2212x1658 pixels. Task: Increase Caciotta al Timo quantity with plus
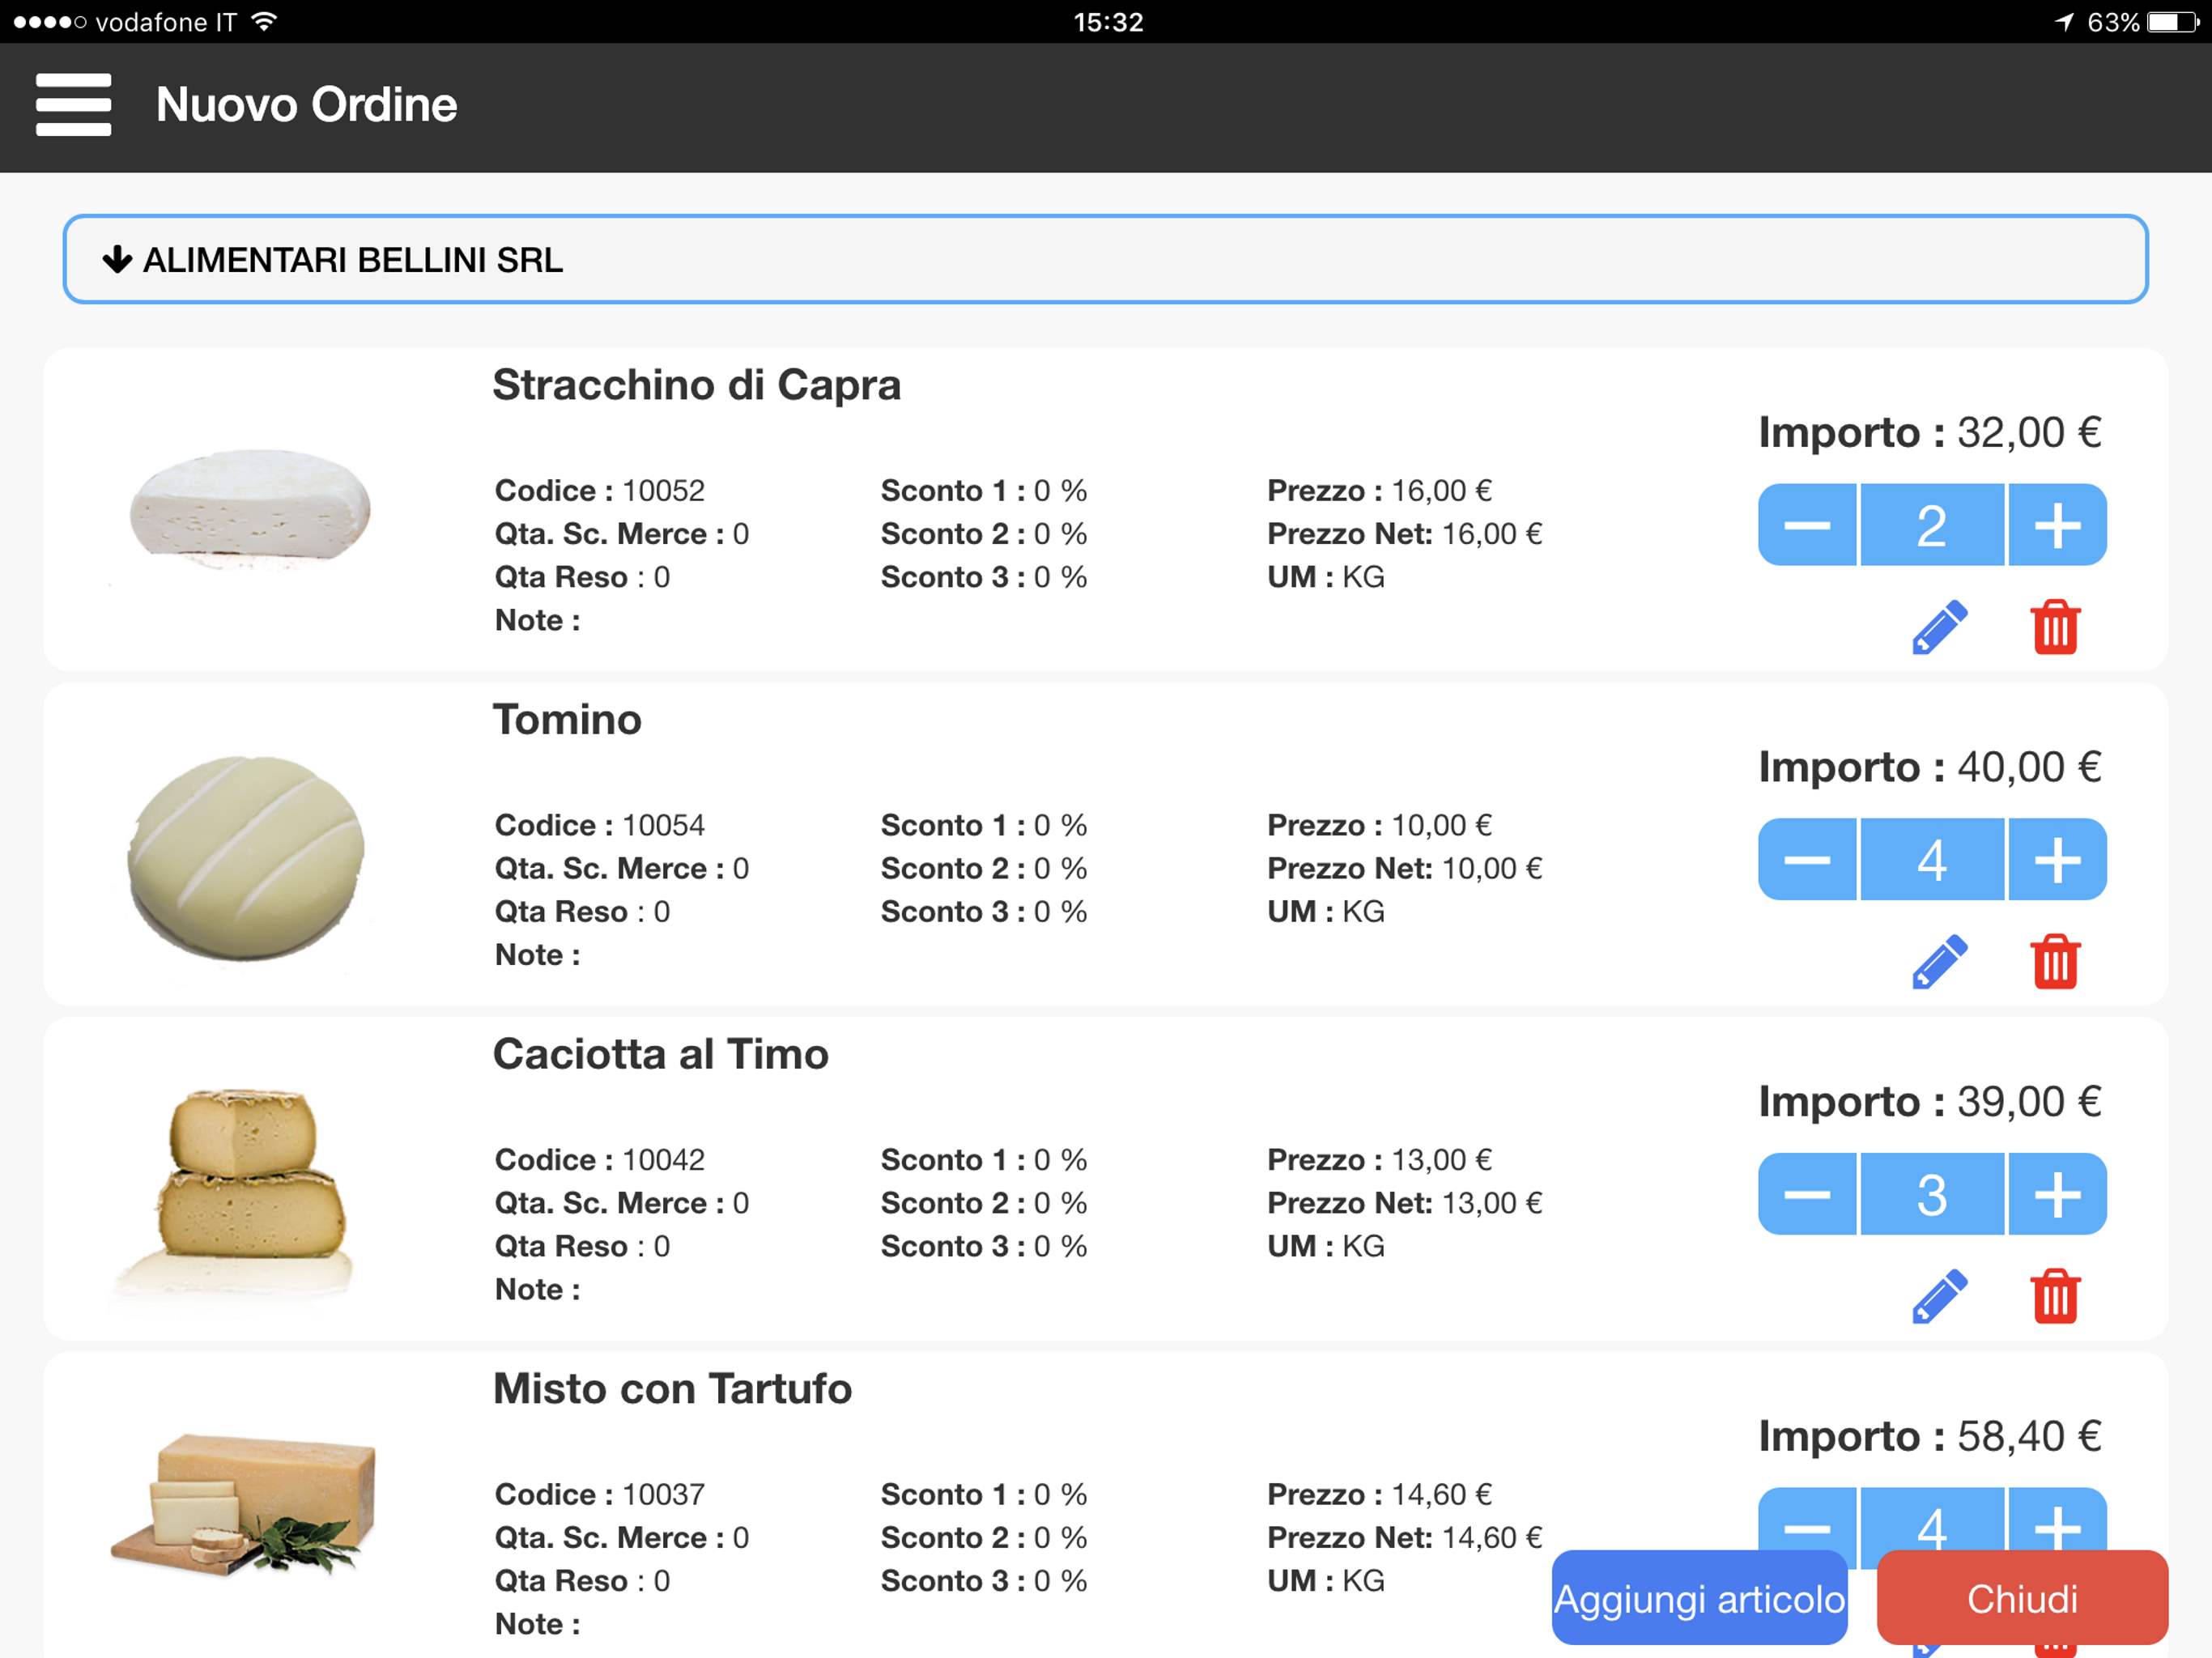tap(2057, 1194)
